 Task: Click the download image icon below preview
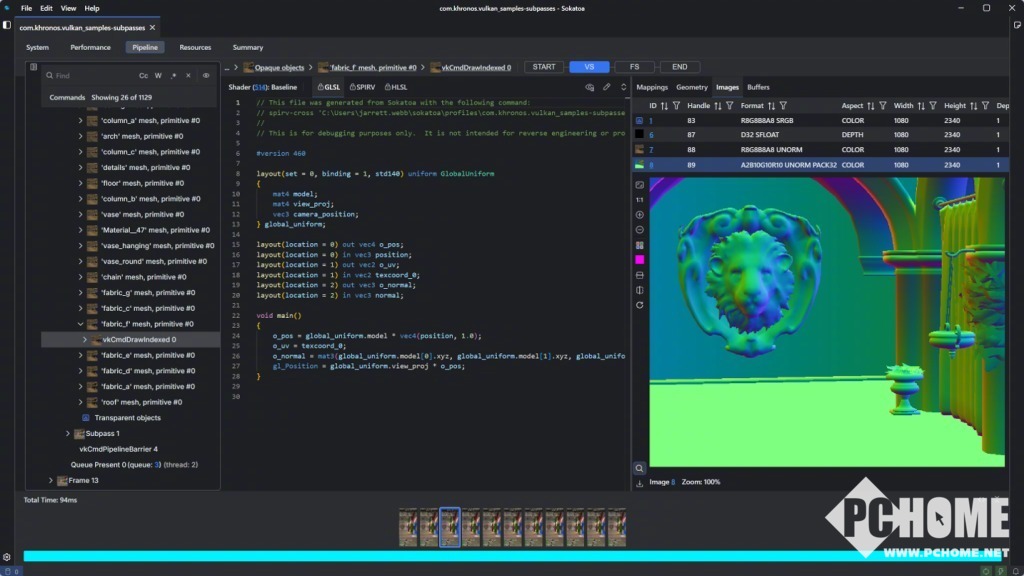(640, 483)
